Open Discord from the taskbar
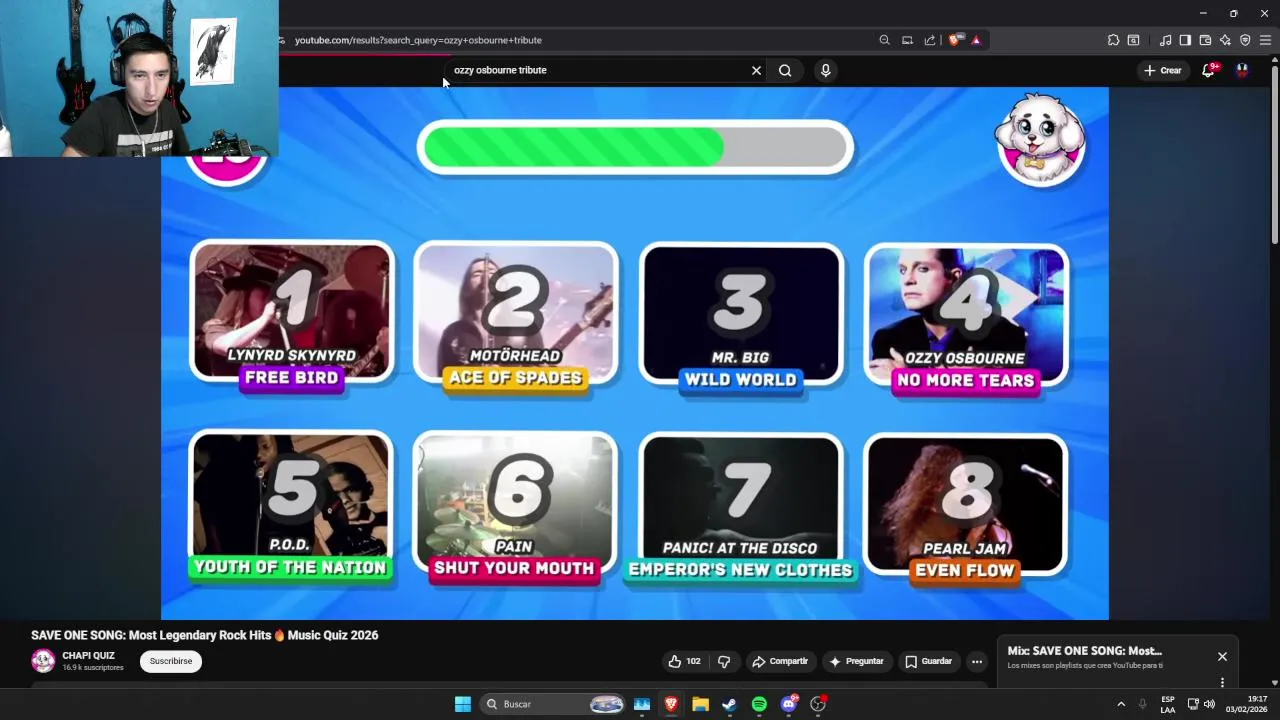This screenshot has height=720, width=1280. [x=789, y=704]
